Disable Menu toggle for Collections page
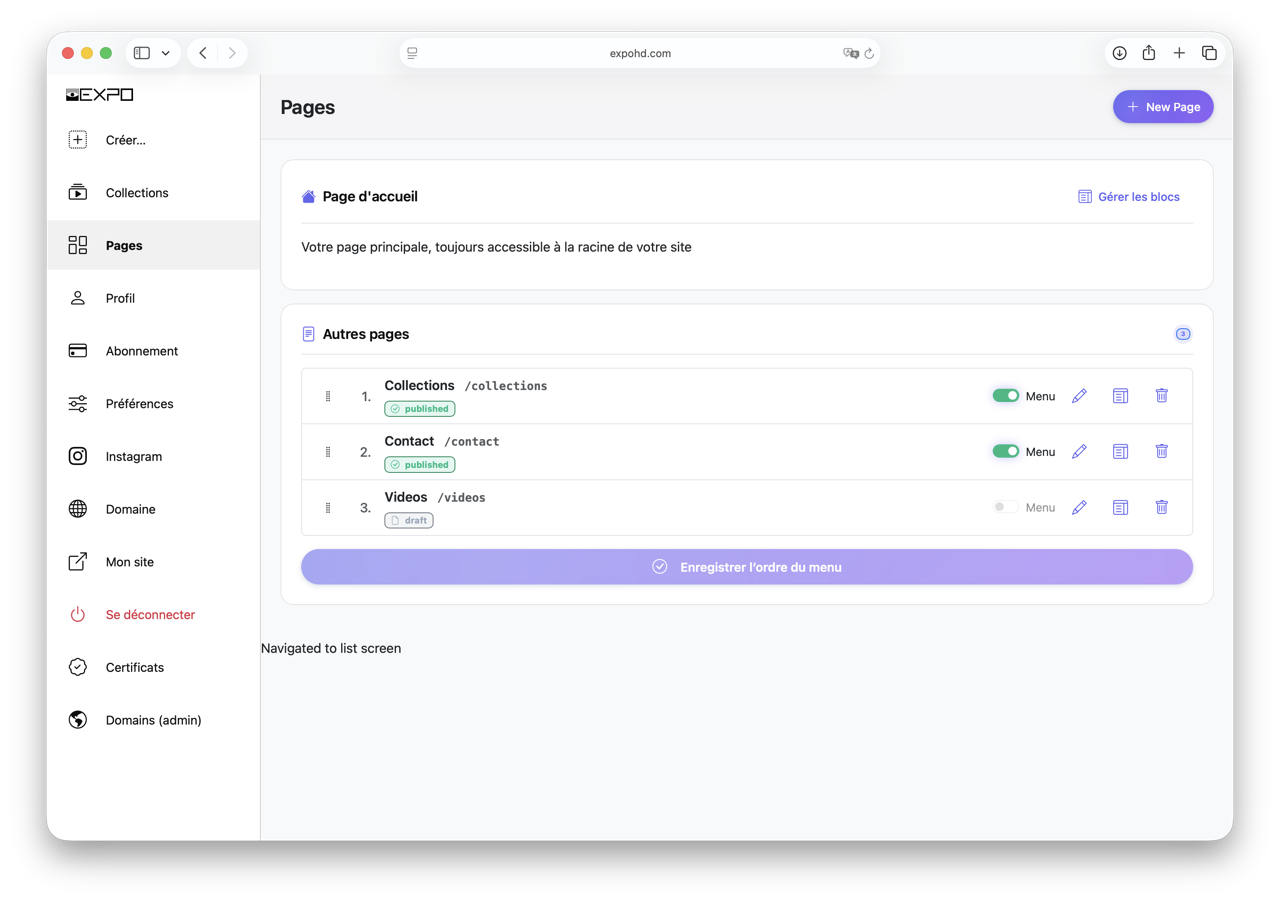Image resolution: width=1280 pixels, height=902 pixels. coord(1005,396)
